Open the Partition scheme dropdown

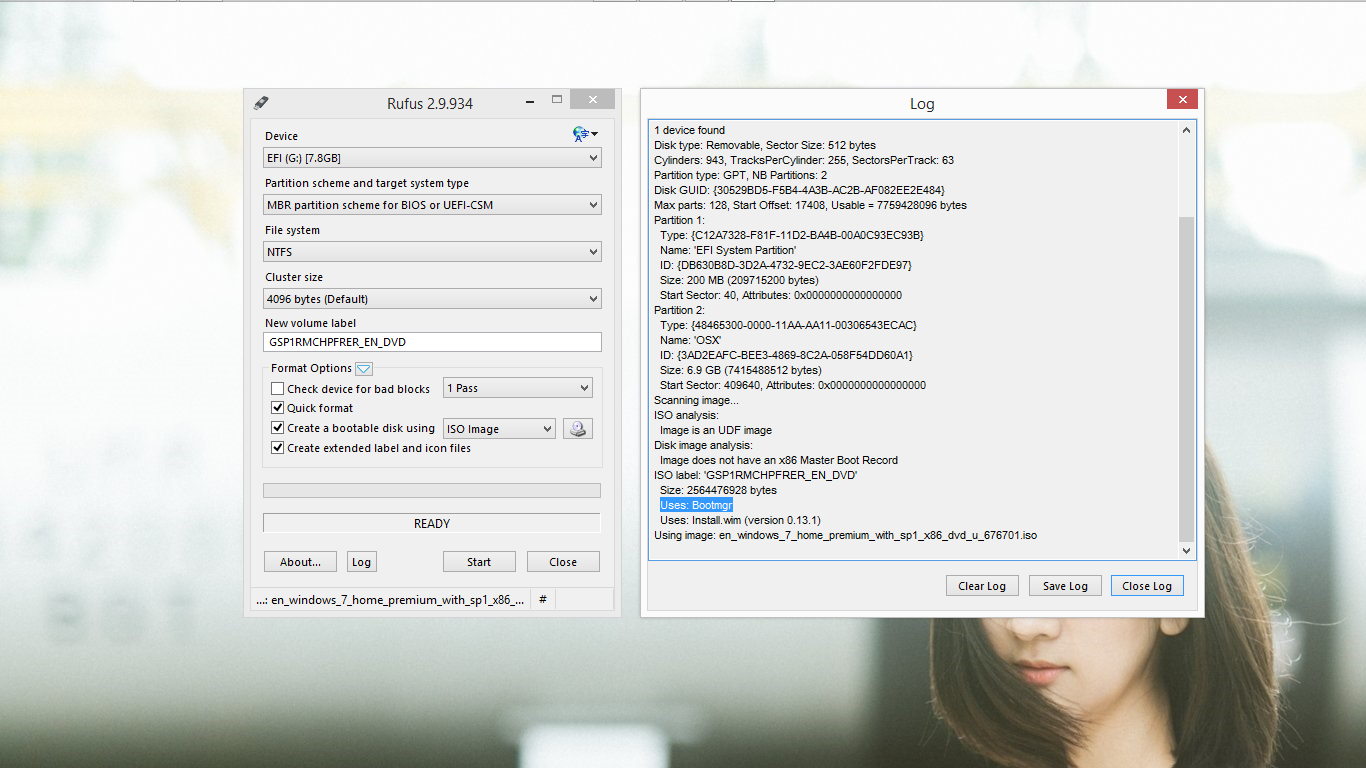(432, 205)
